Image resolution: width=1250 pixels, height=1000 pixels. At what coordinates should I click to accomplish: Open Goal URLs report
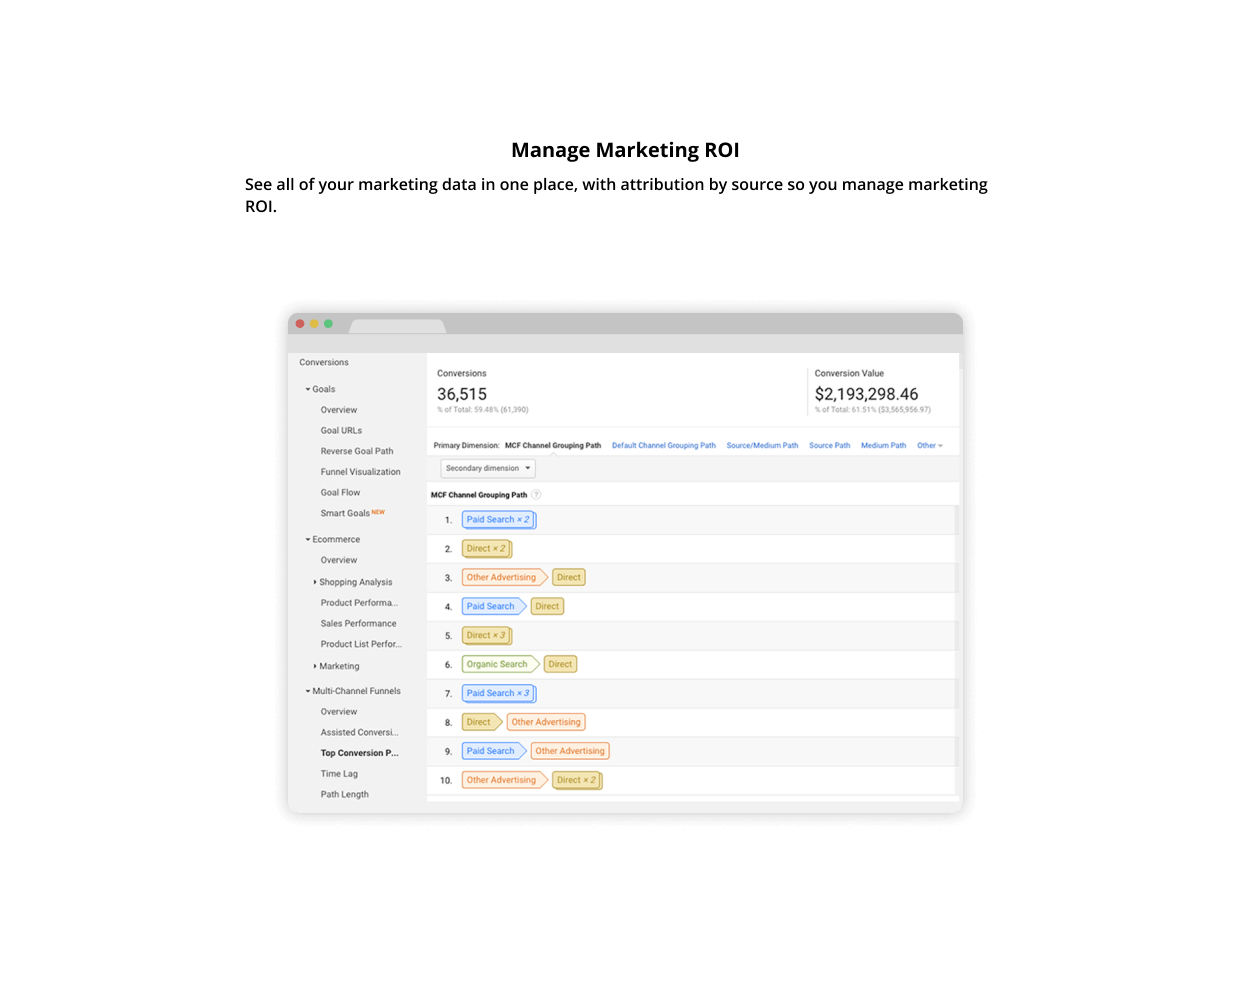coord(341,431)
